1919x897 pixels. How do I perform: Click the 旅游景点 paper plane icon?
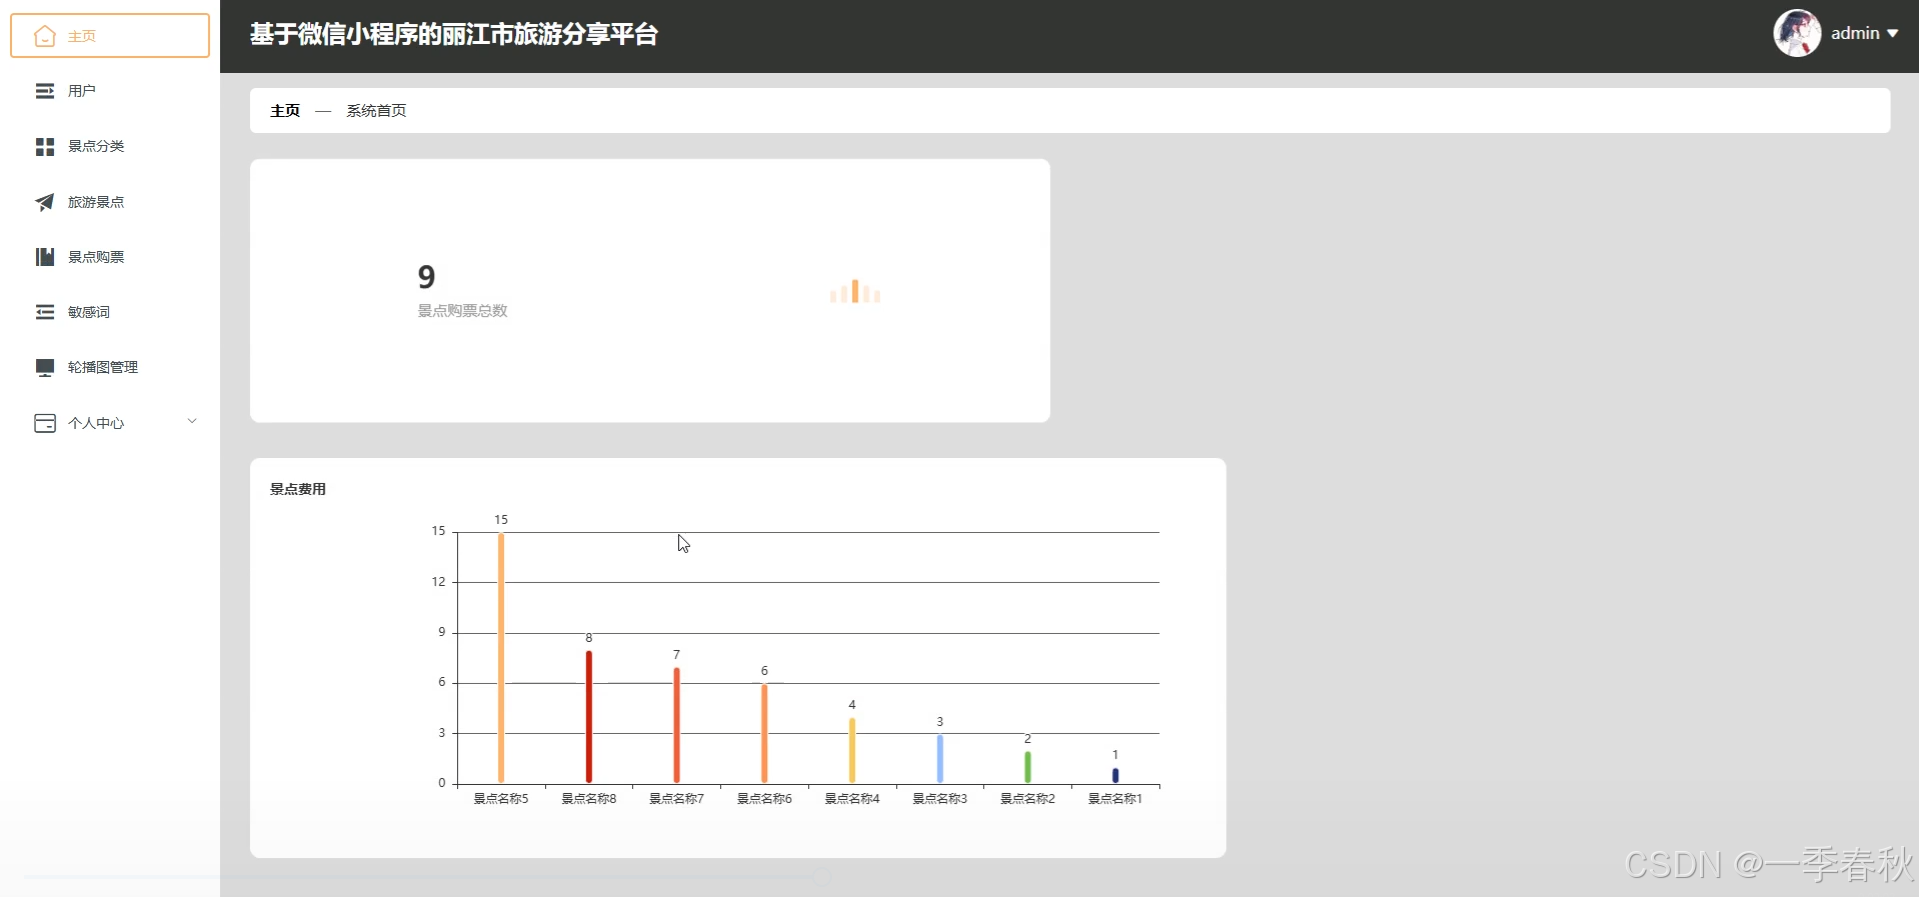point(45,202)
